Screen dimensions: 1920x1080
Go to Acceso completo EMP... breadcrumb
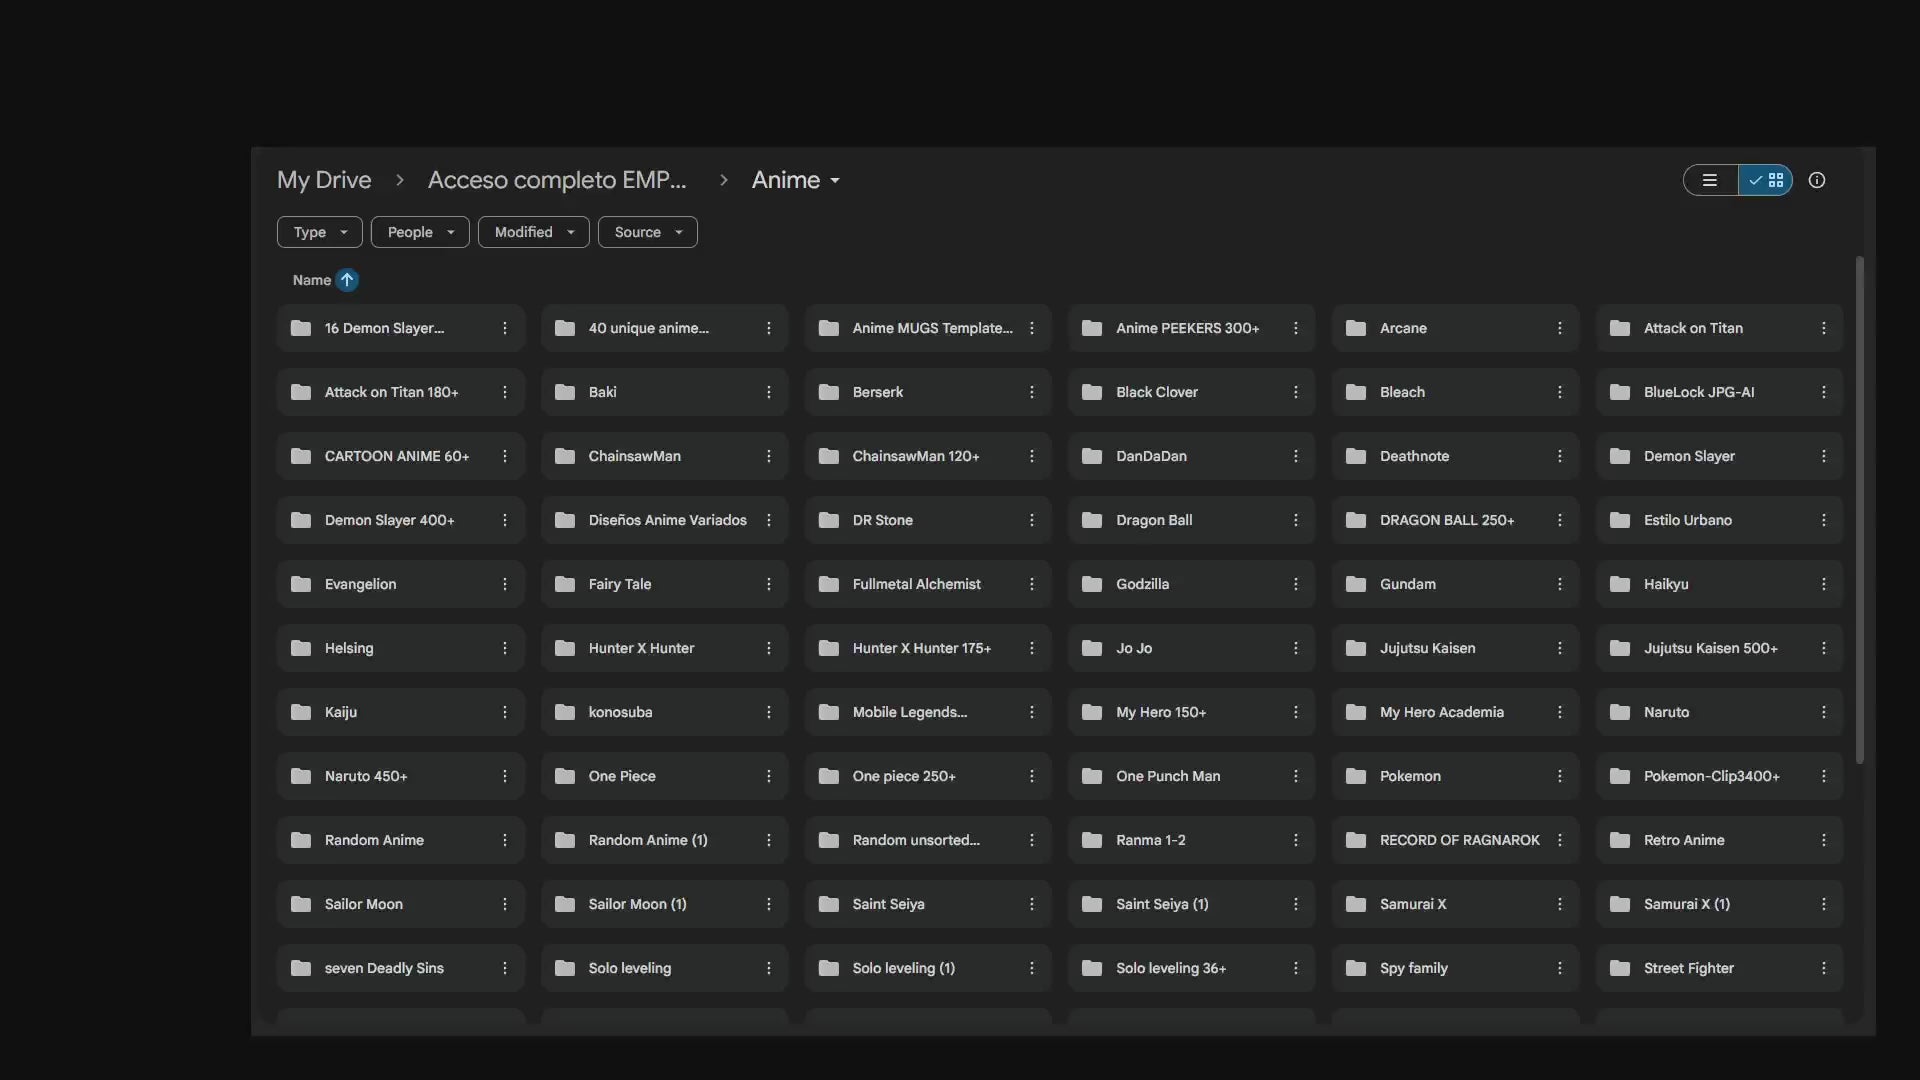point(557,180)
